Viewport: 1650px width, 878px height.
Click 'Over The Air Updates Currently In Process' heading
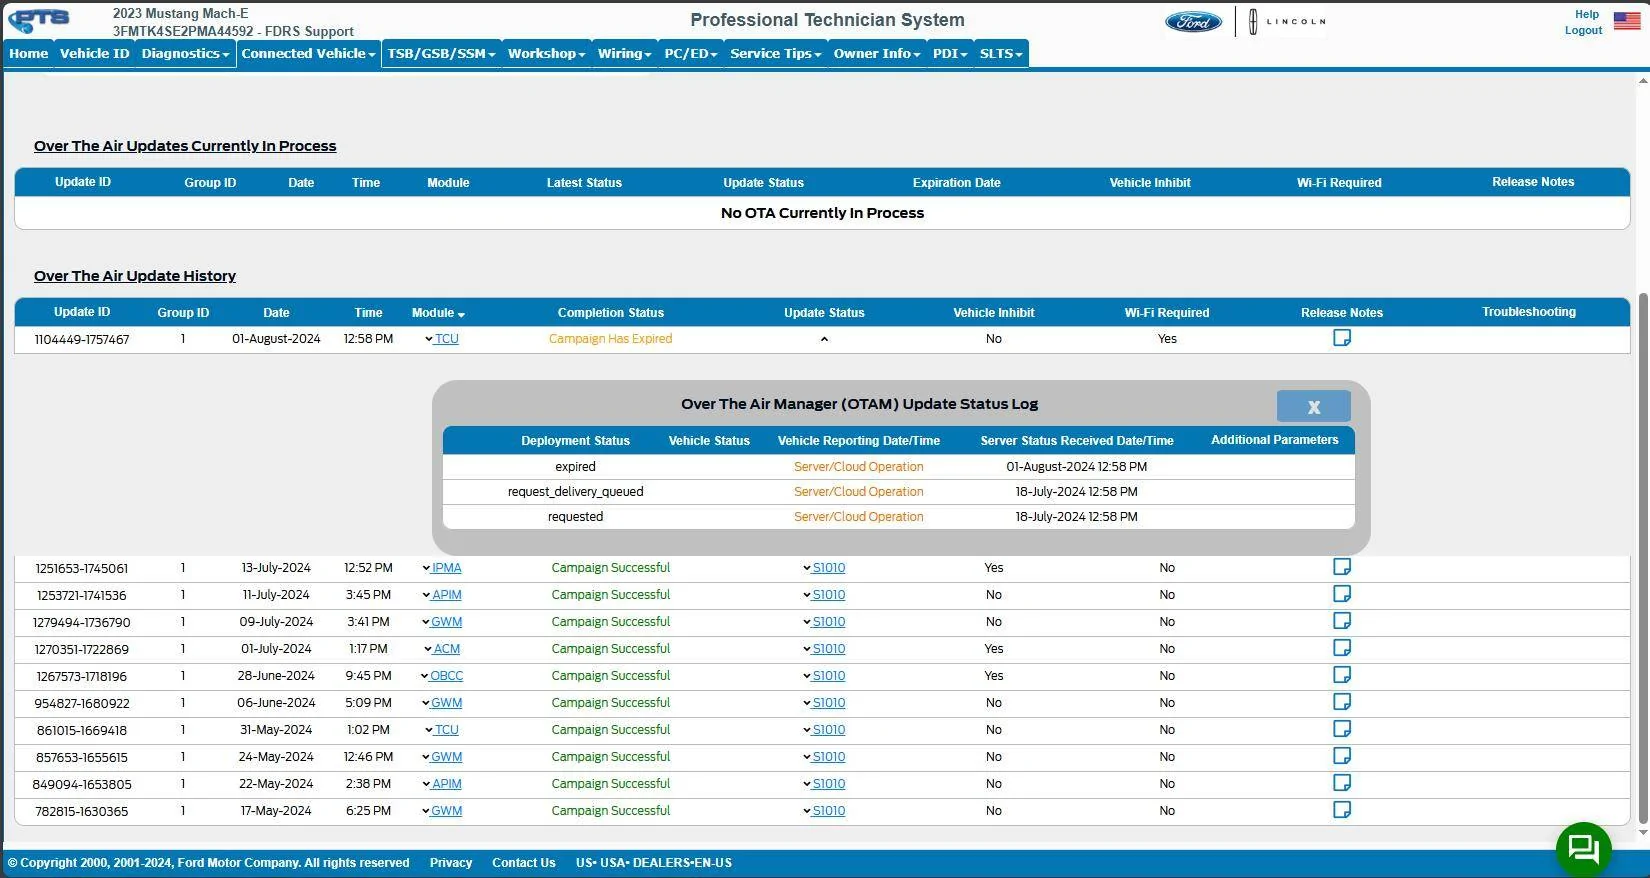[185, 146]
